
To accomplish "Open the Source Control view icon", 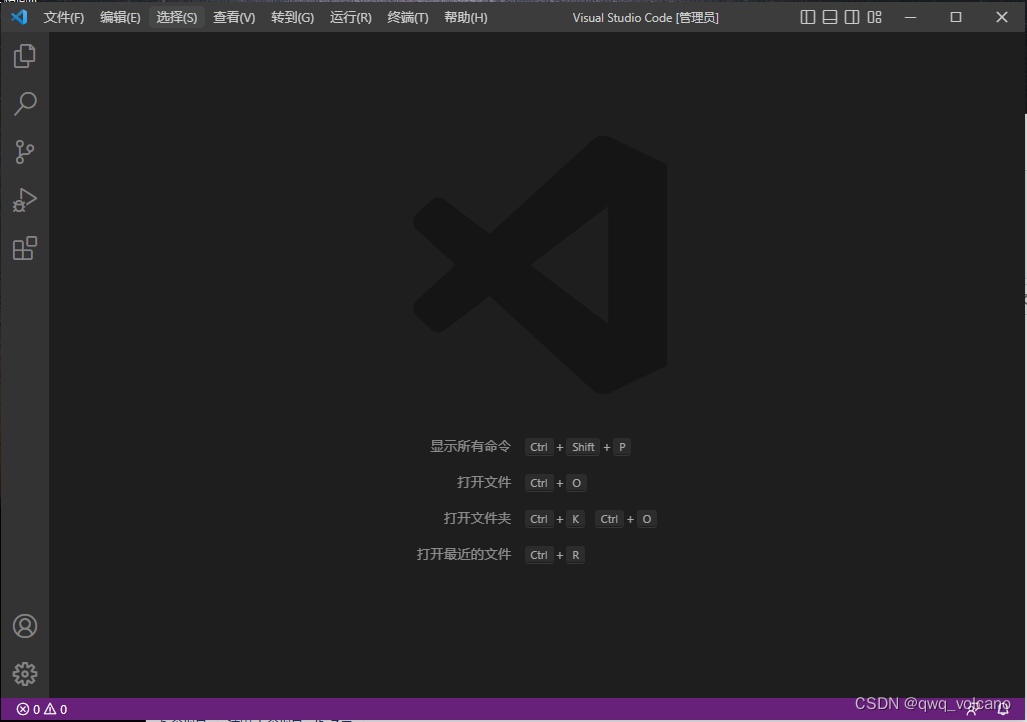I will click(x=25, y=152).
